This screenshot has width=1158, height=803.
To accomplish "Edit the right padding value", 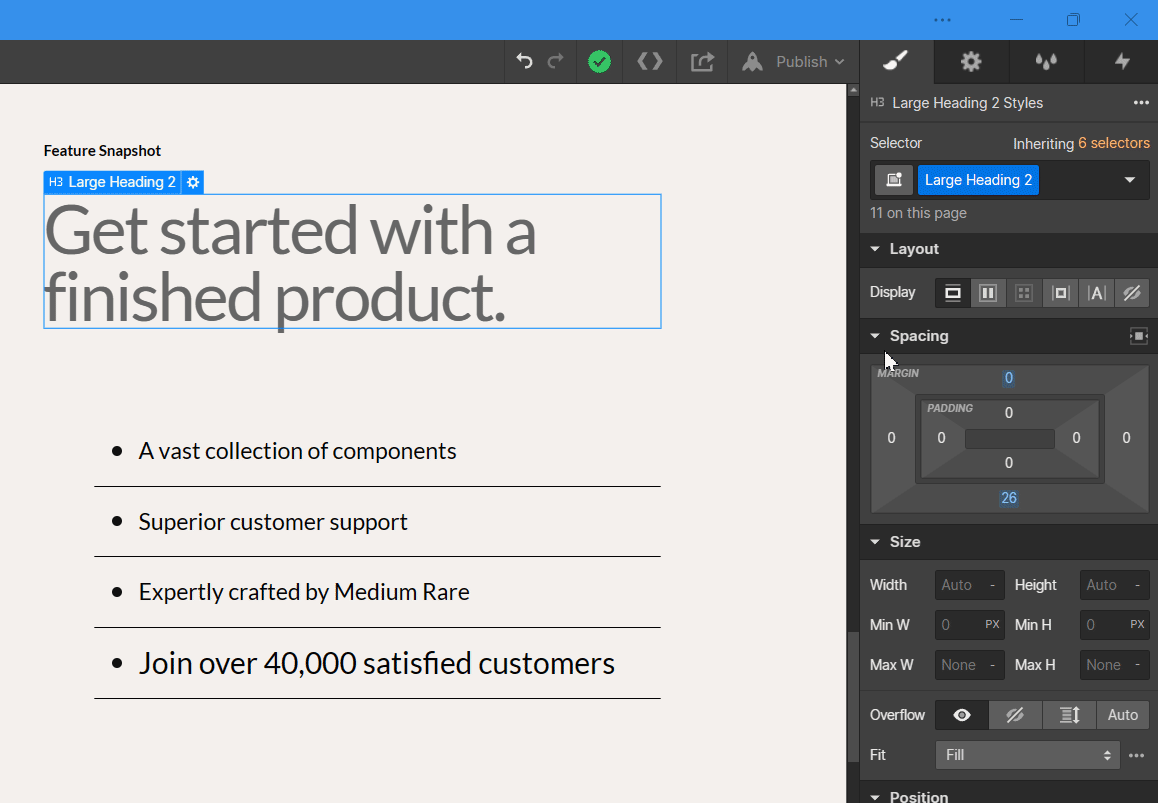I will [1077, 438].
